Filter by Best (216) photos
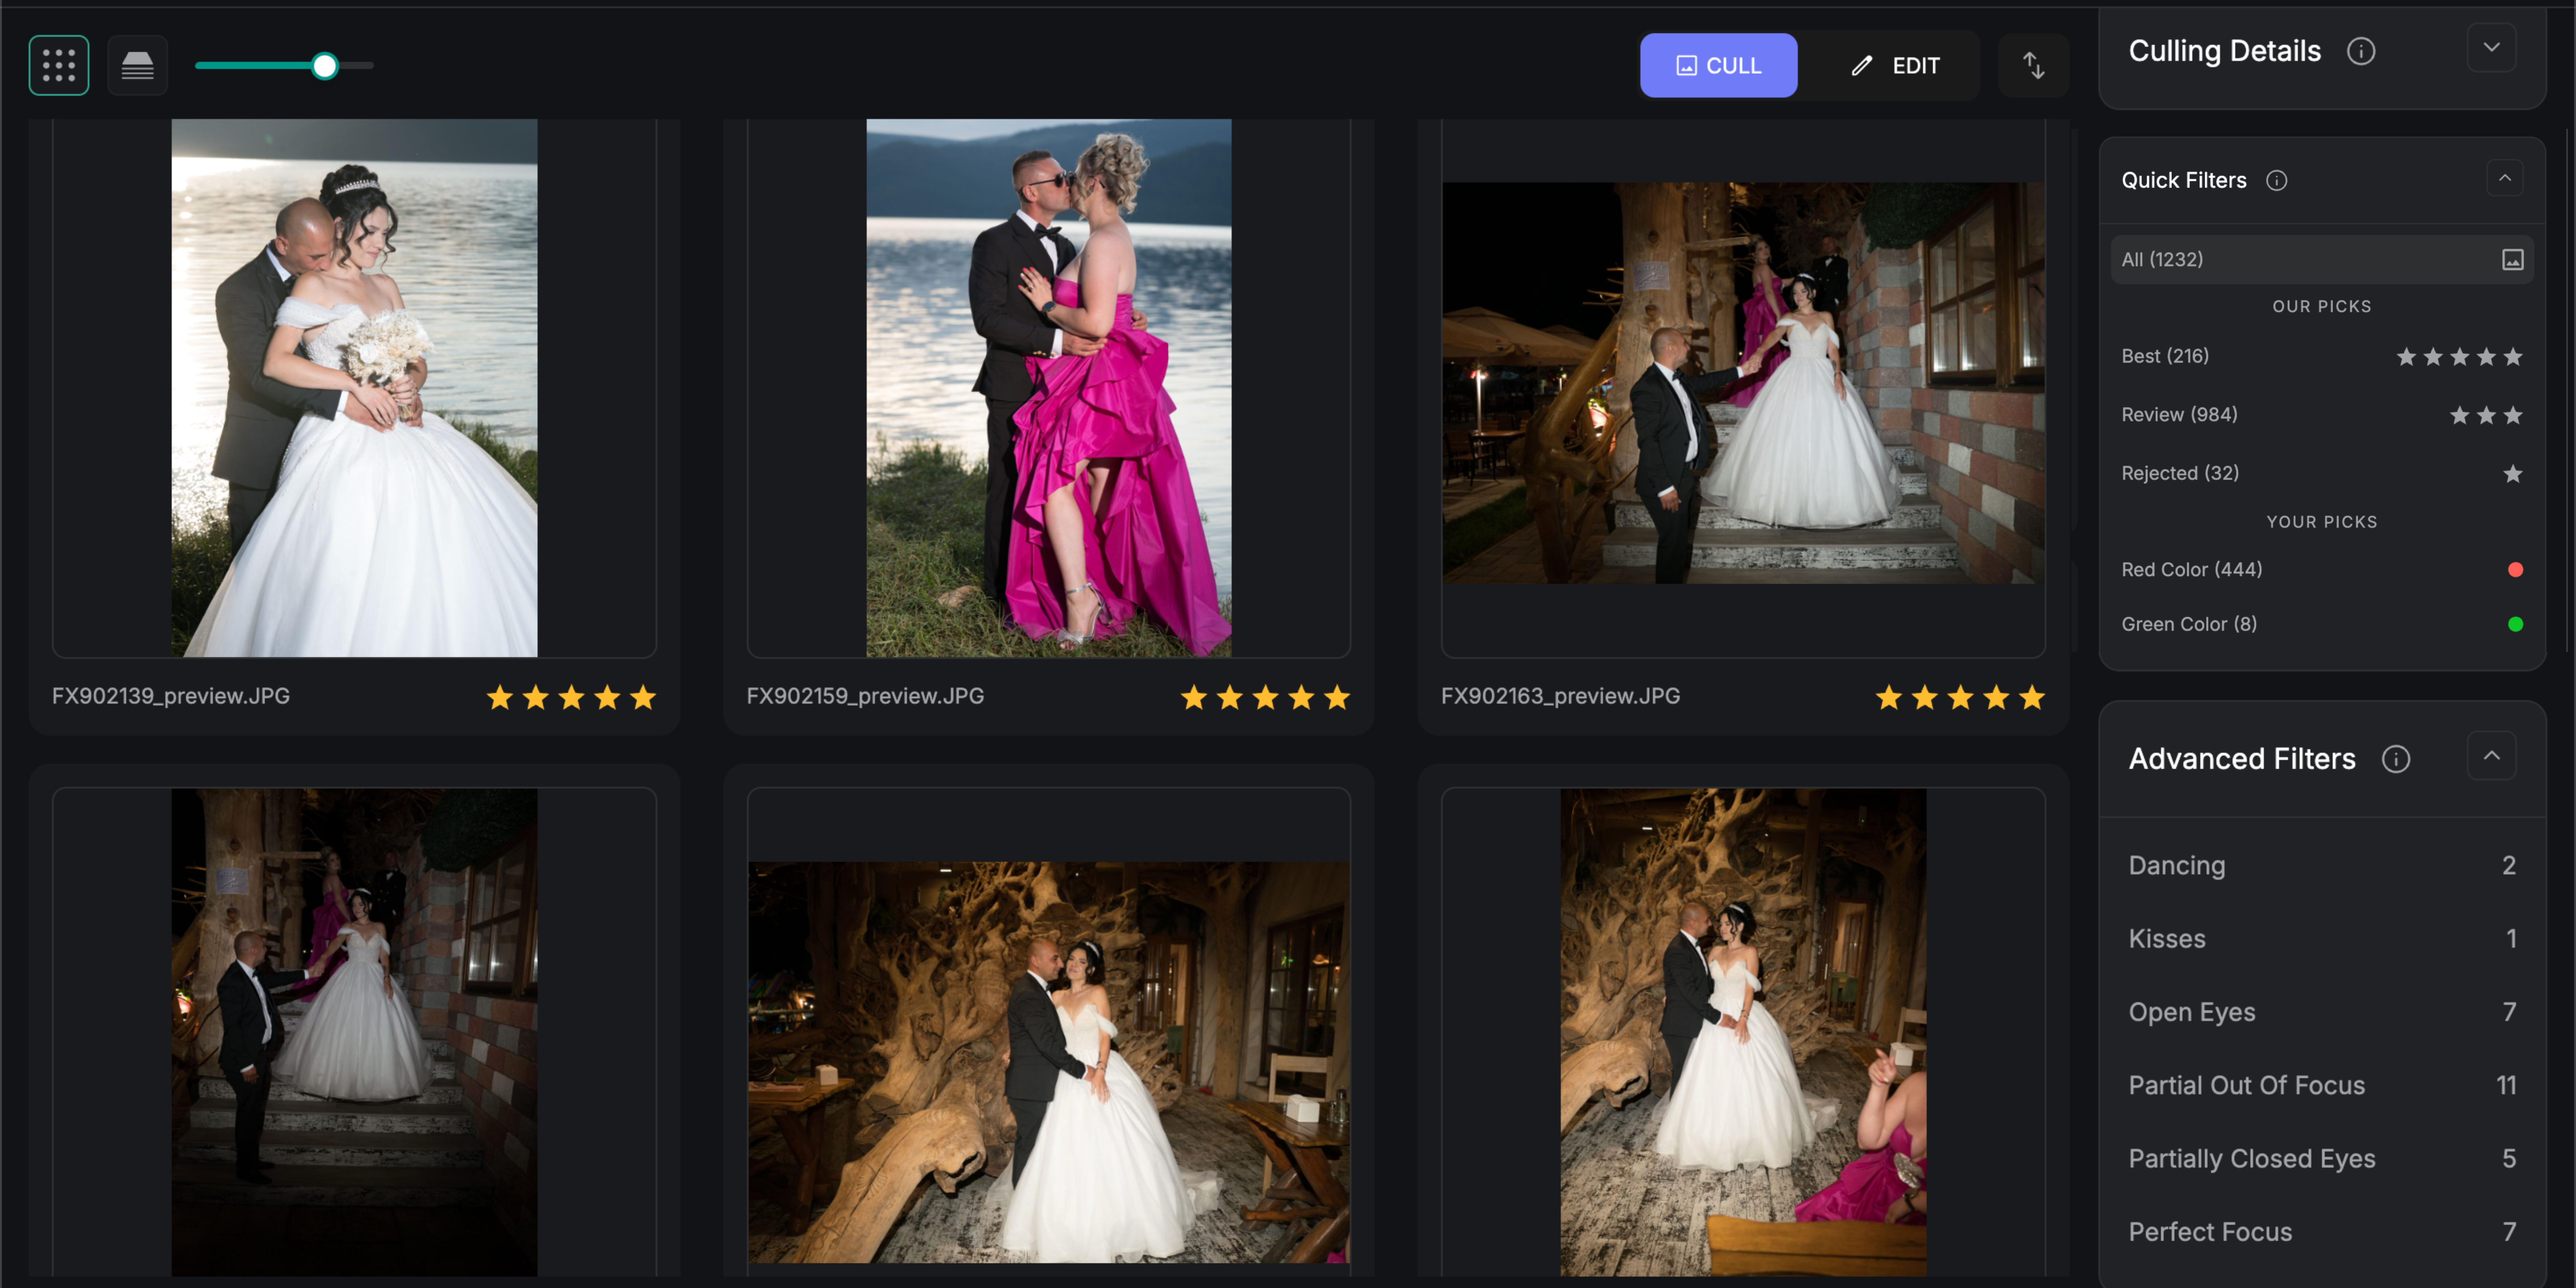This screenshot has height=1288, width=2576. coord(2321,356)
